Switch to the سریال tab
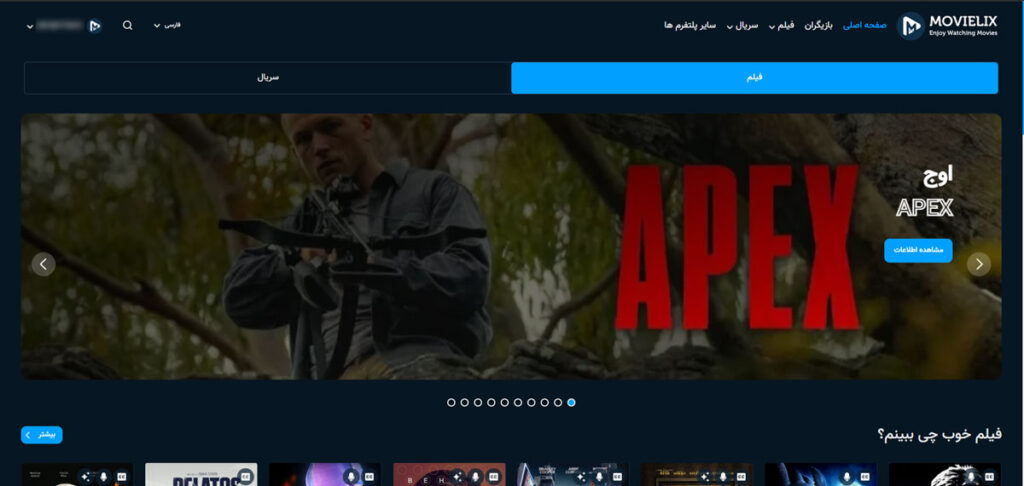The height and width of the screenshot is (486, 1024). [x=268, y=78]
